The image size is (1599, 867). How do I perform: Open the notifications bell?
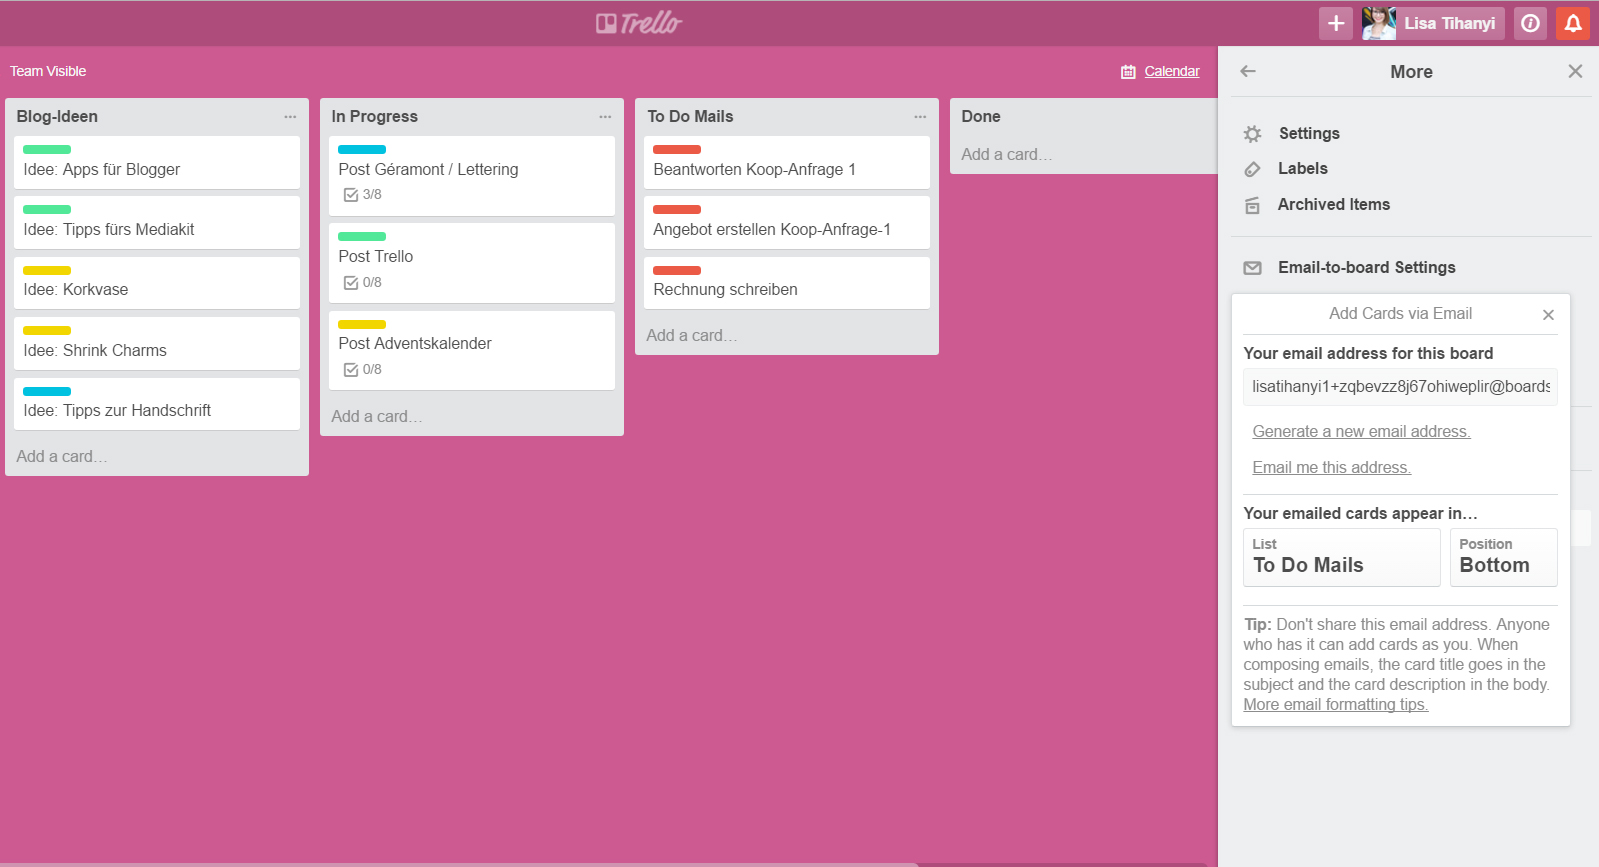[1573, 23]
